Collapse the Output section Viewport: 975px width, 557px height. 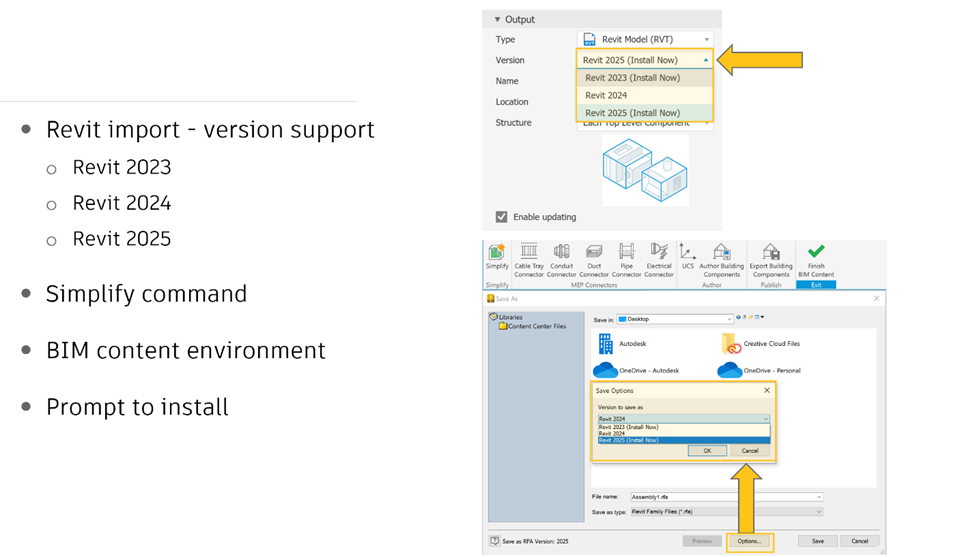[497, 19]
